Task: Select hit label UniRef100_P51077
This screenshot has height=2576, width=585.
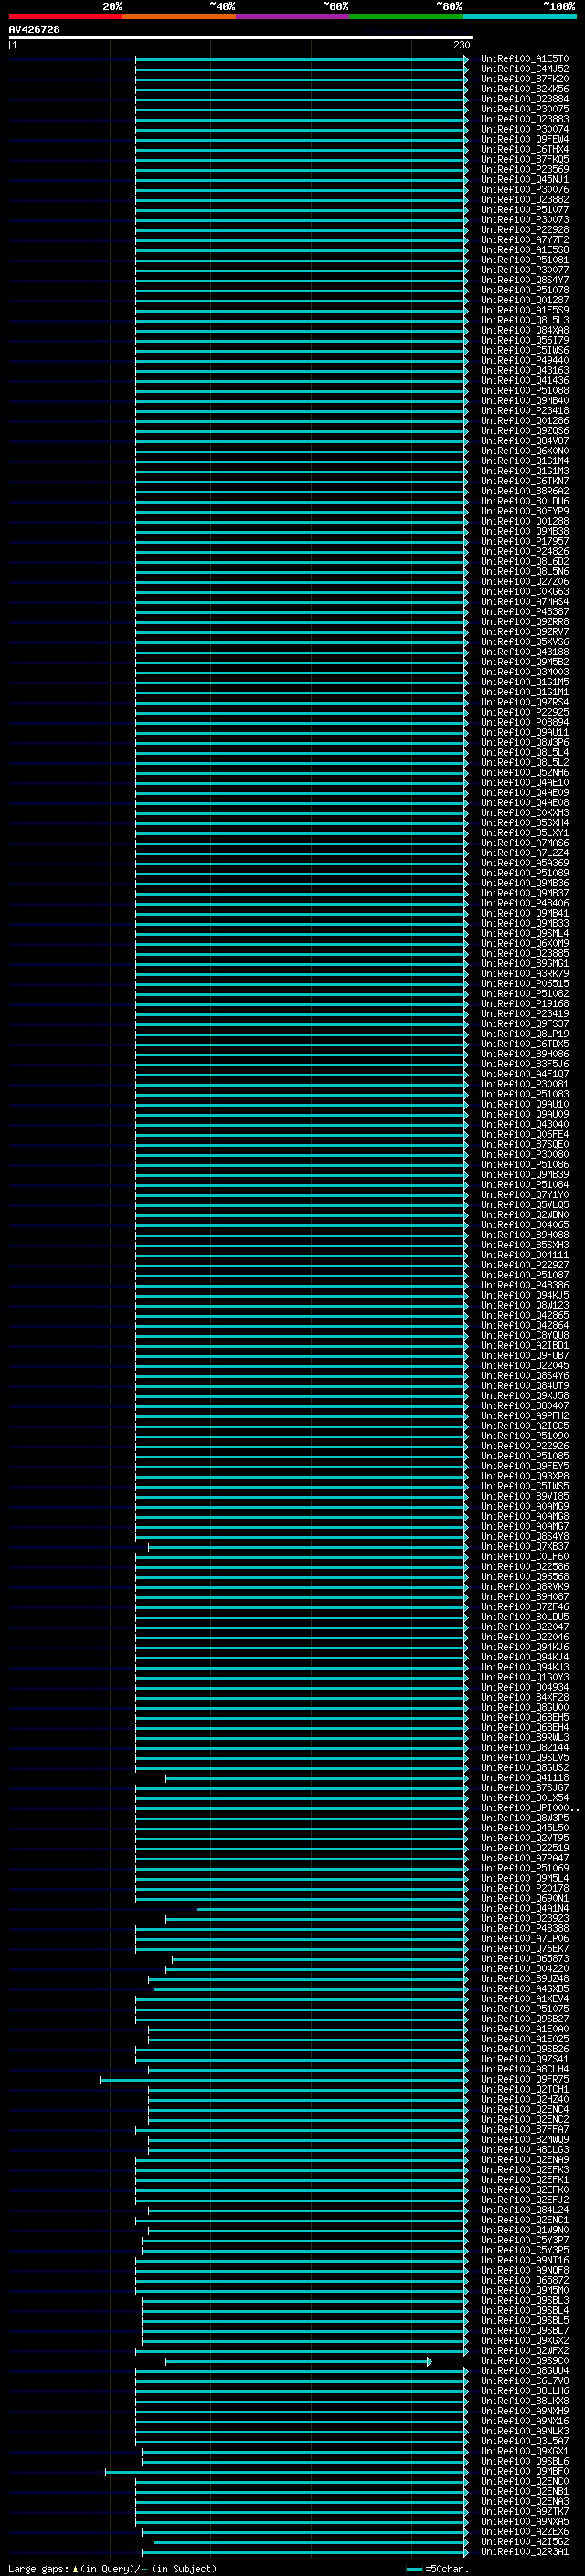Action: [524, 210]
